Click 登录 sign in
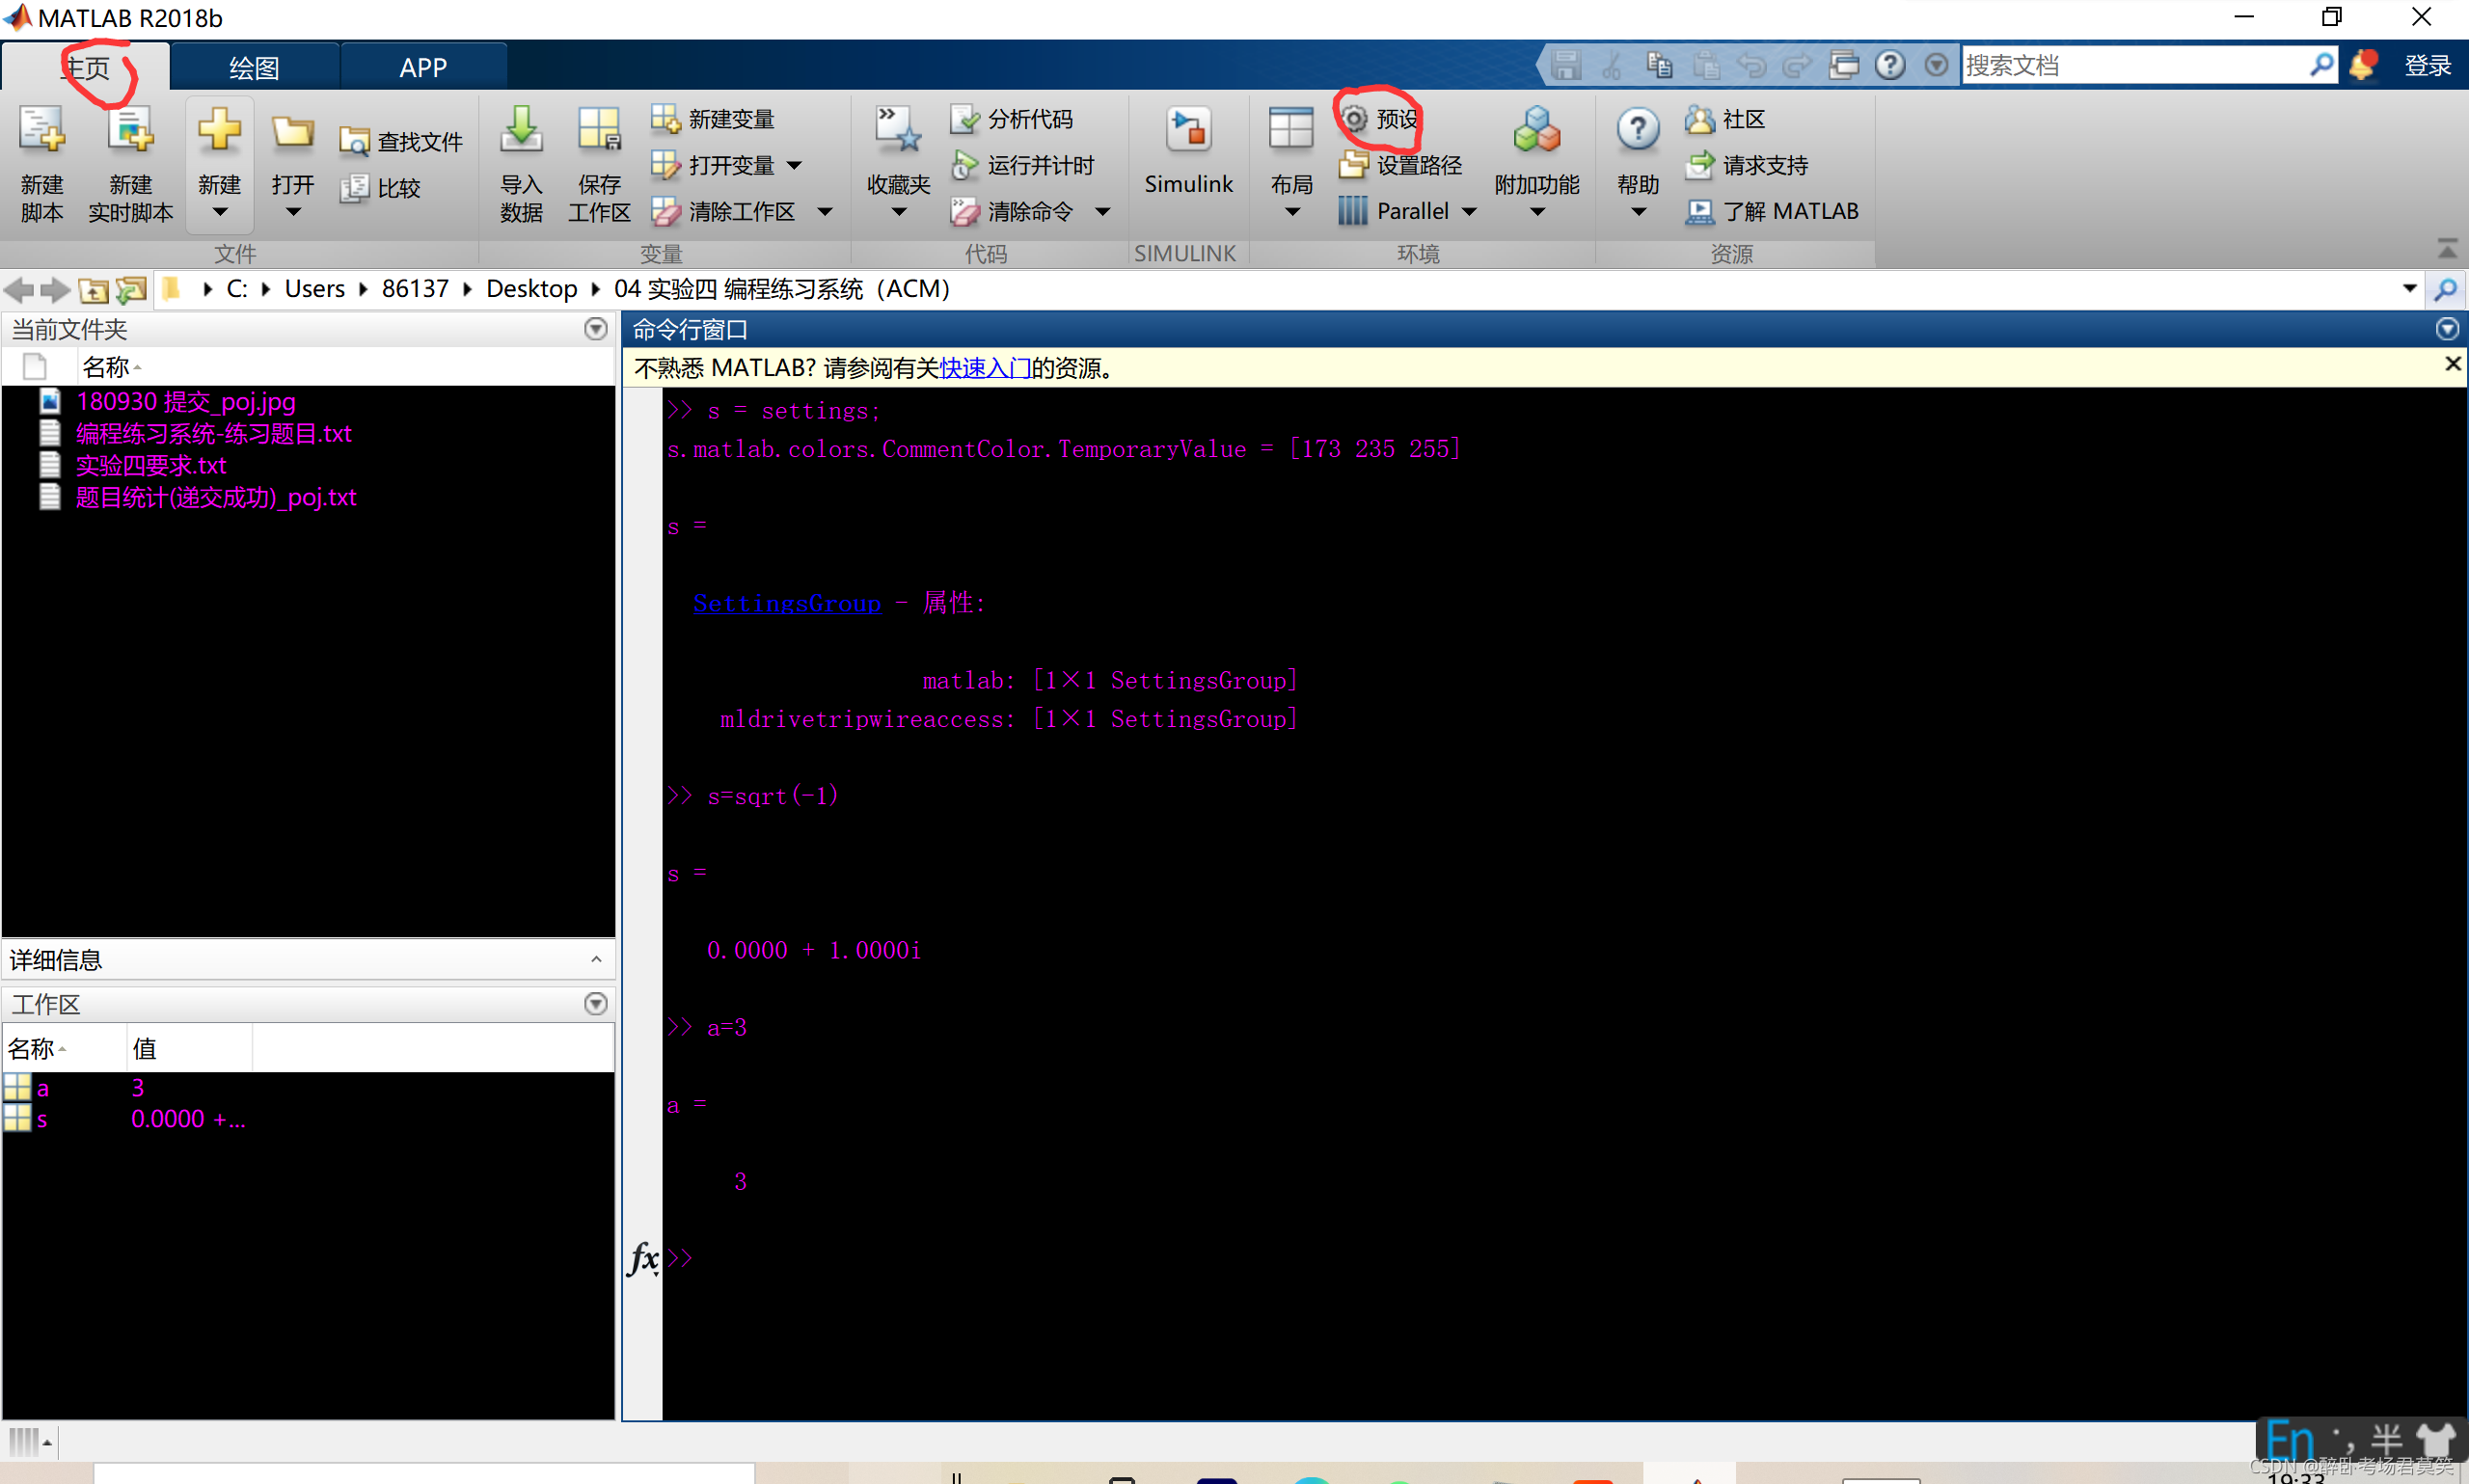Screen dimensions: 2469x1484 [x=2427, y=65]
